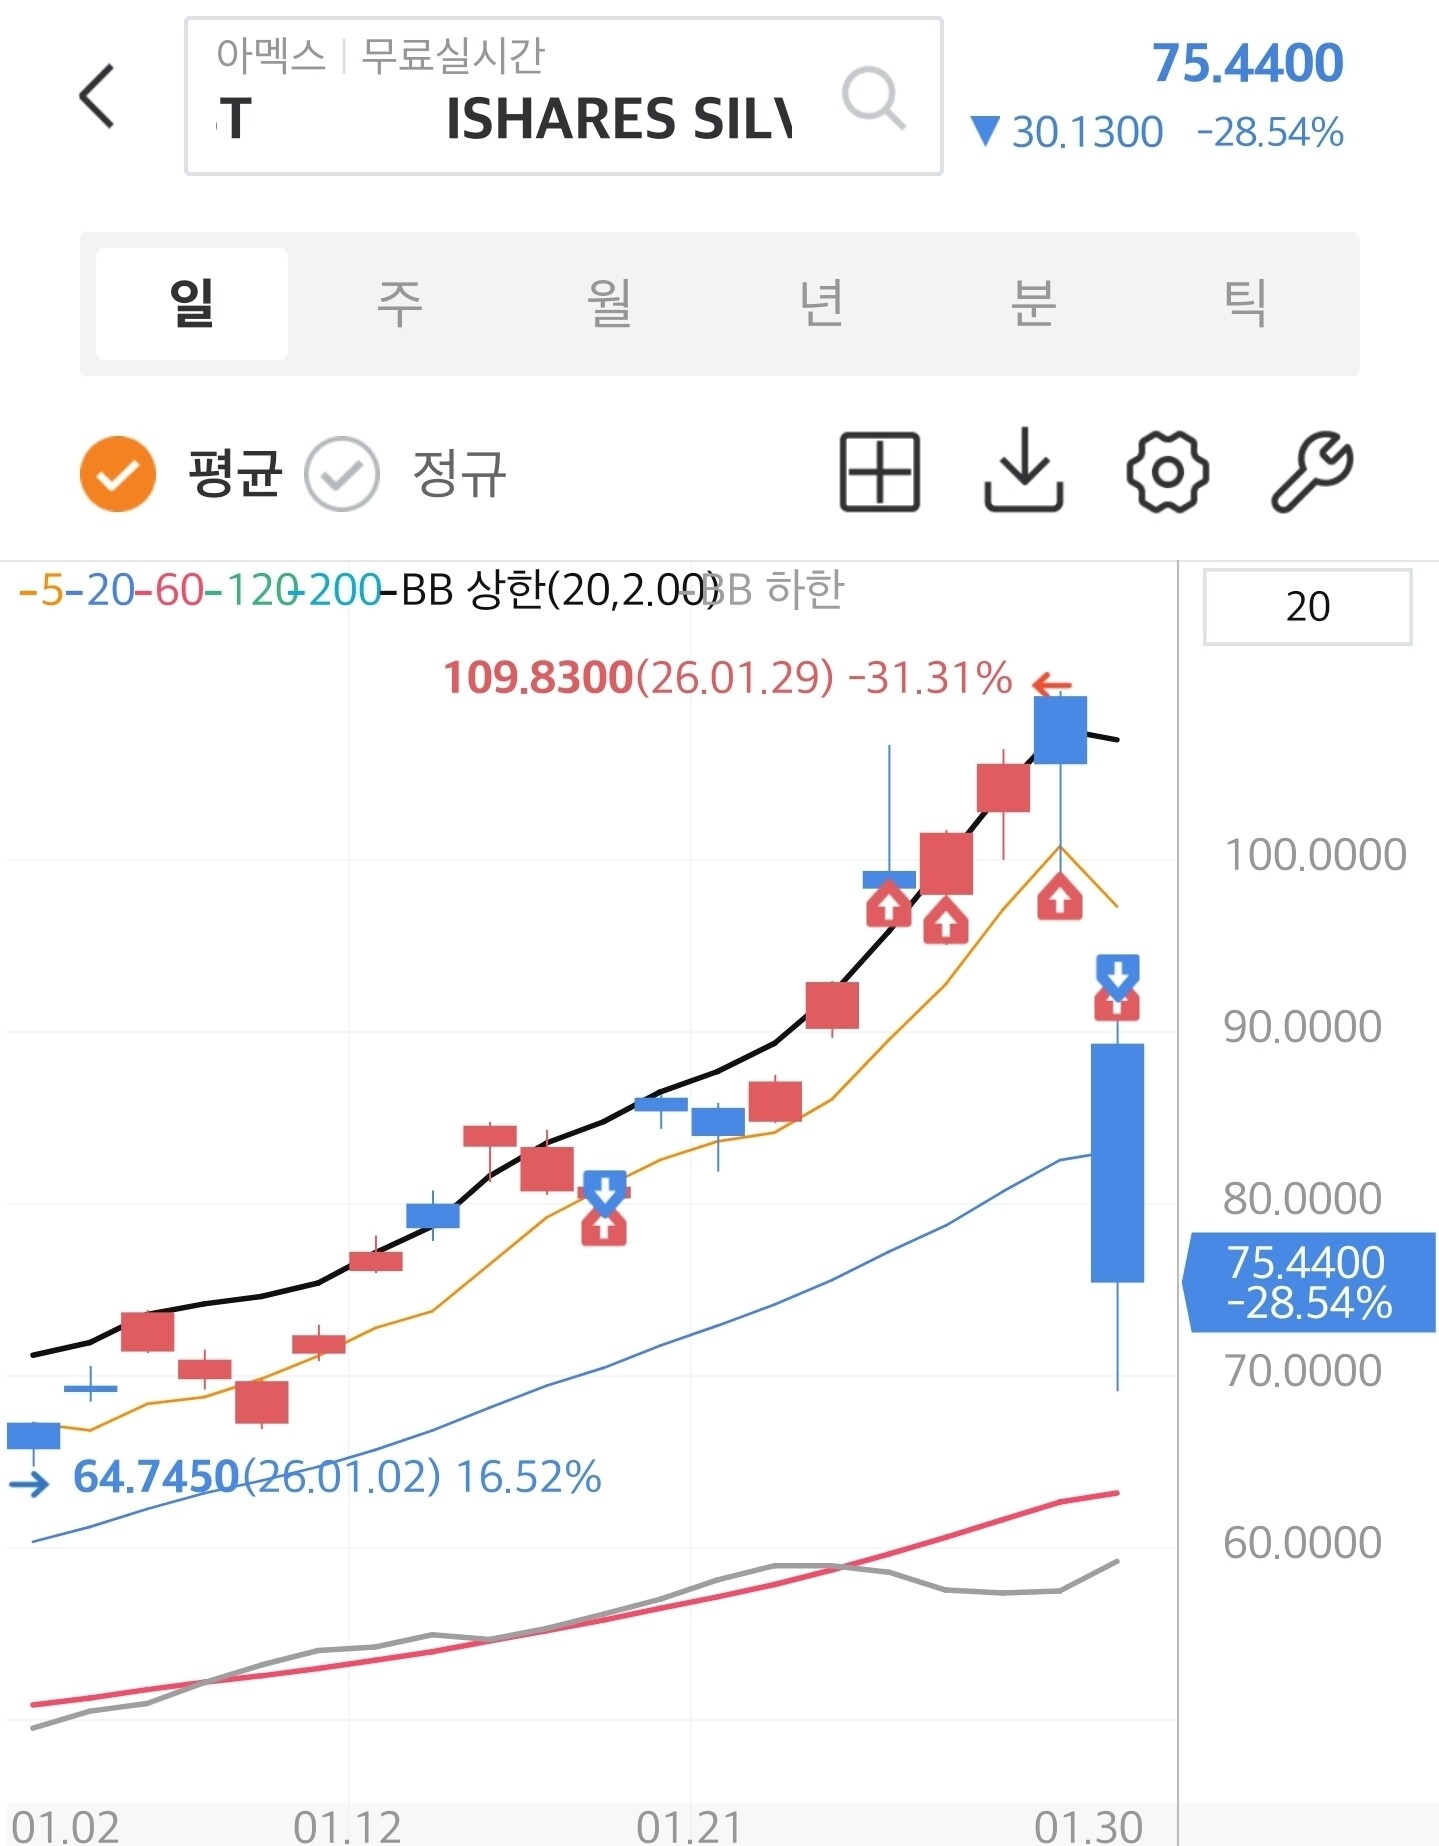Image resolution: width=1439 pixels, height=1846 pixels.
Task: Open chart settings gear icon
Action: 1167,472
